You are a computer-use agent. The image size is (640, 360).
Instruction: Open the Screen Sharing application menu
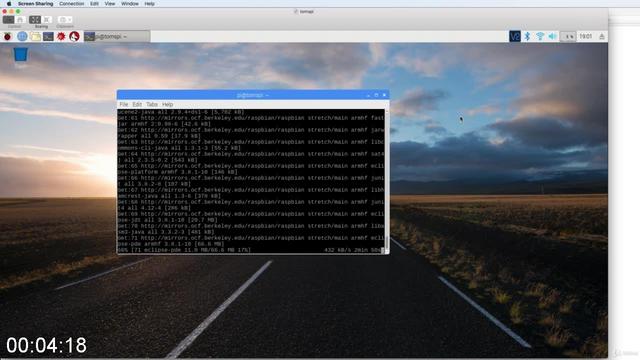(x=36, y=4)
